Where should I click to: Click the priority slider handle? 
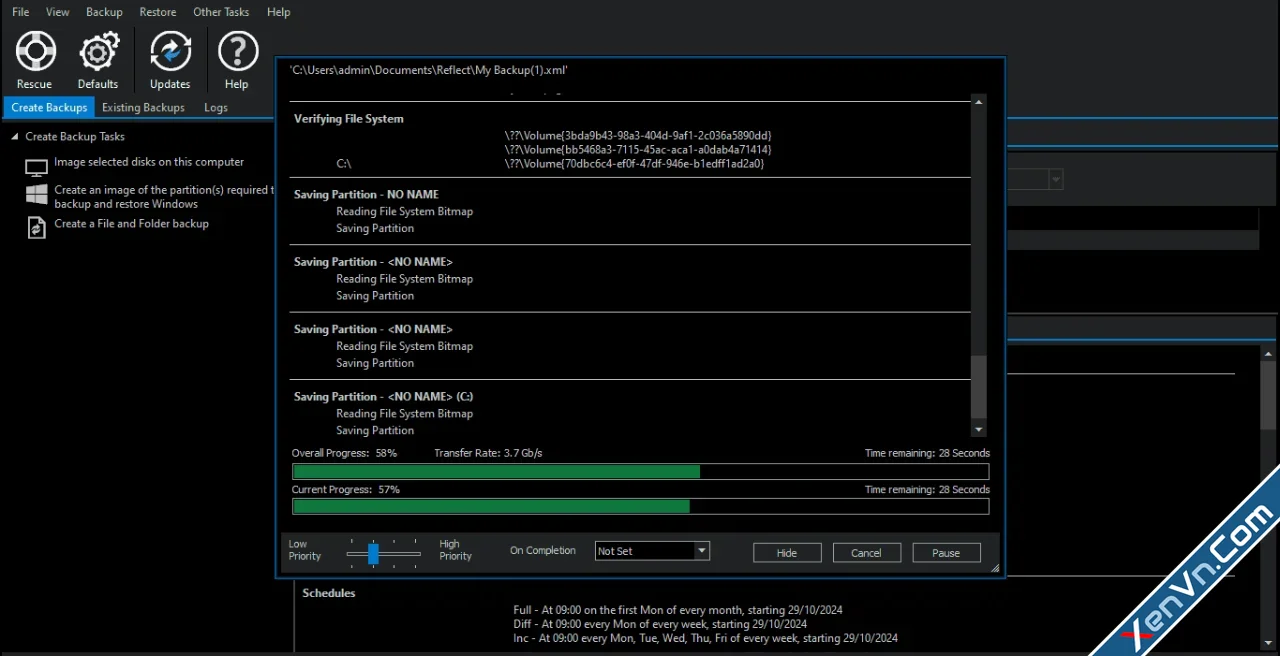point(373,553)
